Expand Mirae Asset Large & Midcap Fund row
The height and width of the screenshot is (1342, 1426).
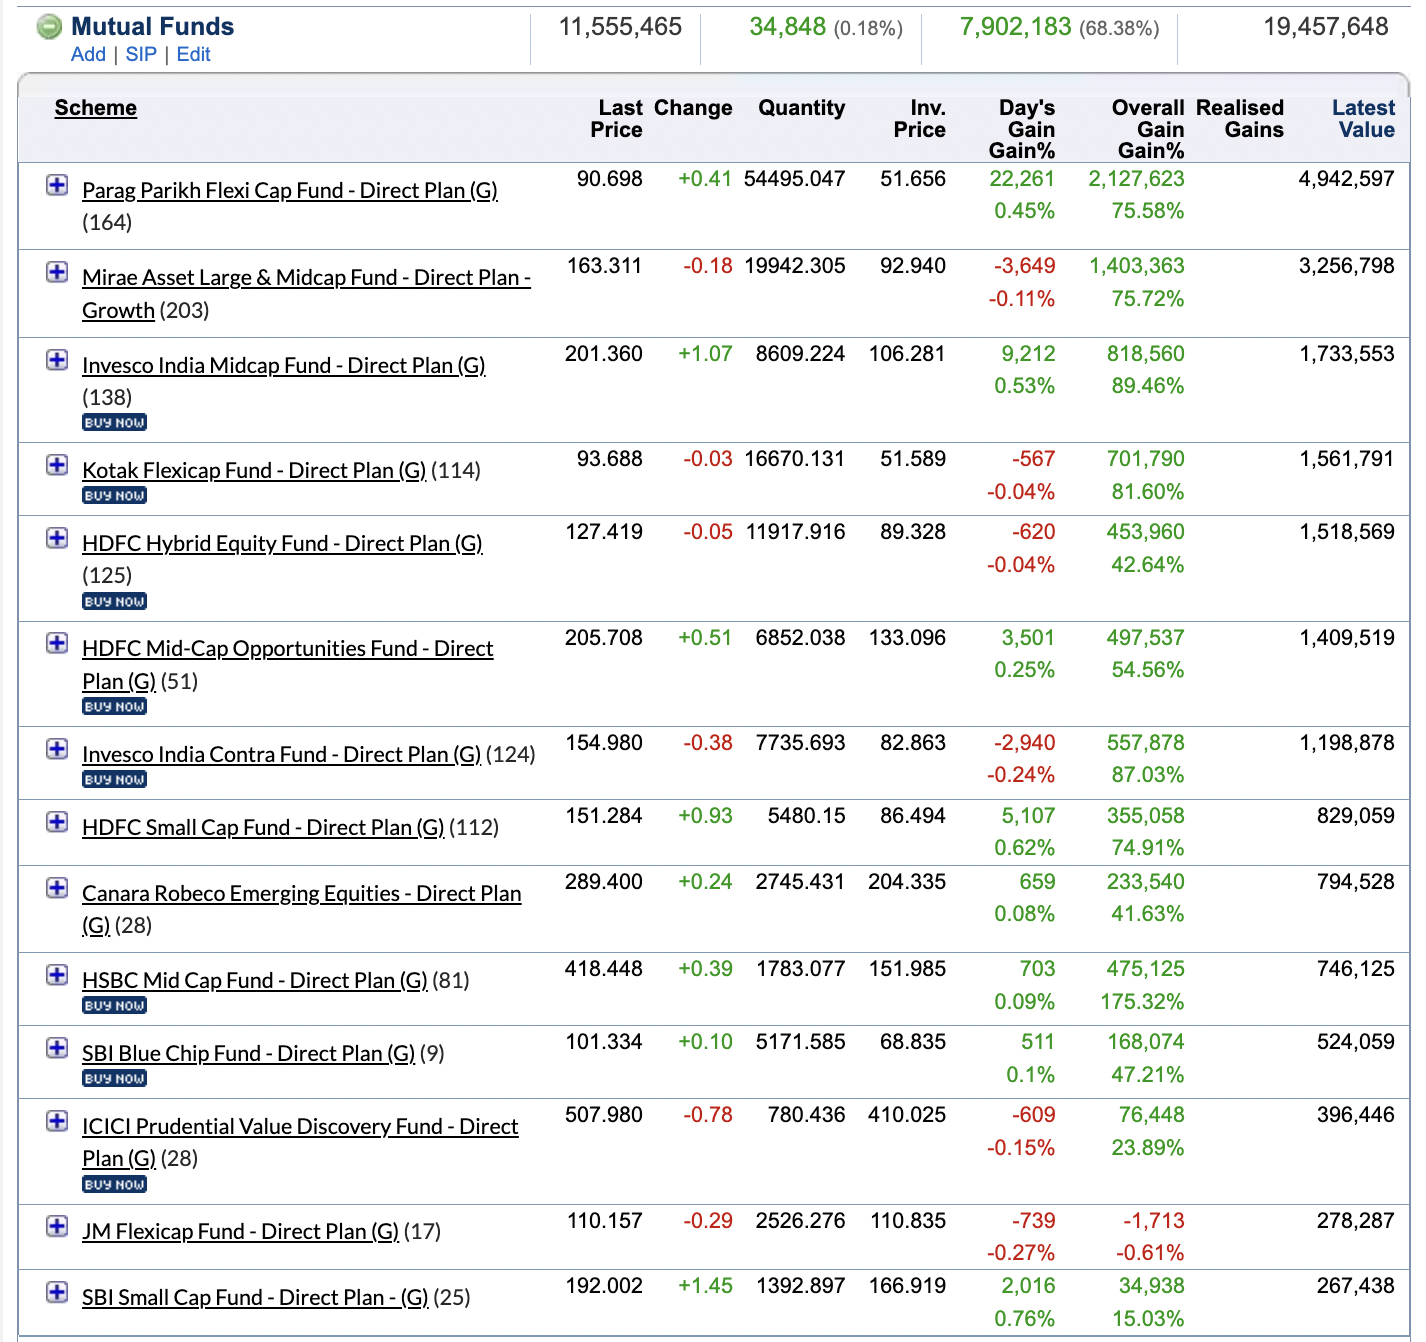click(57, 272)
